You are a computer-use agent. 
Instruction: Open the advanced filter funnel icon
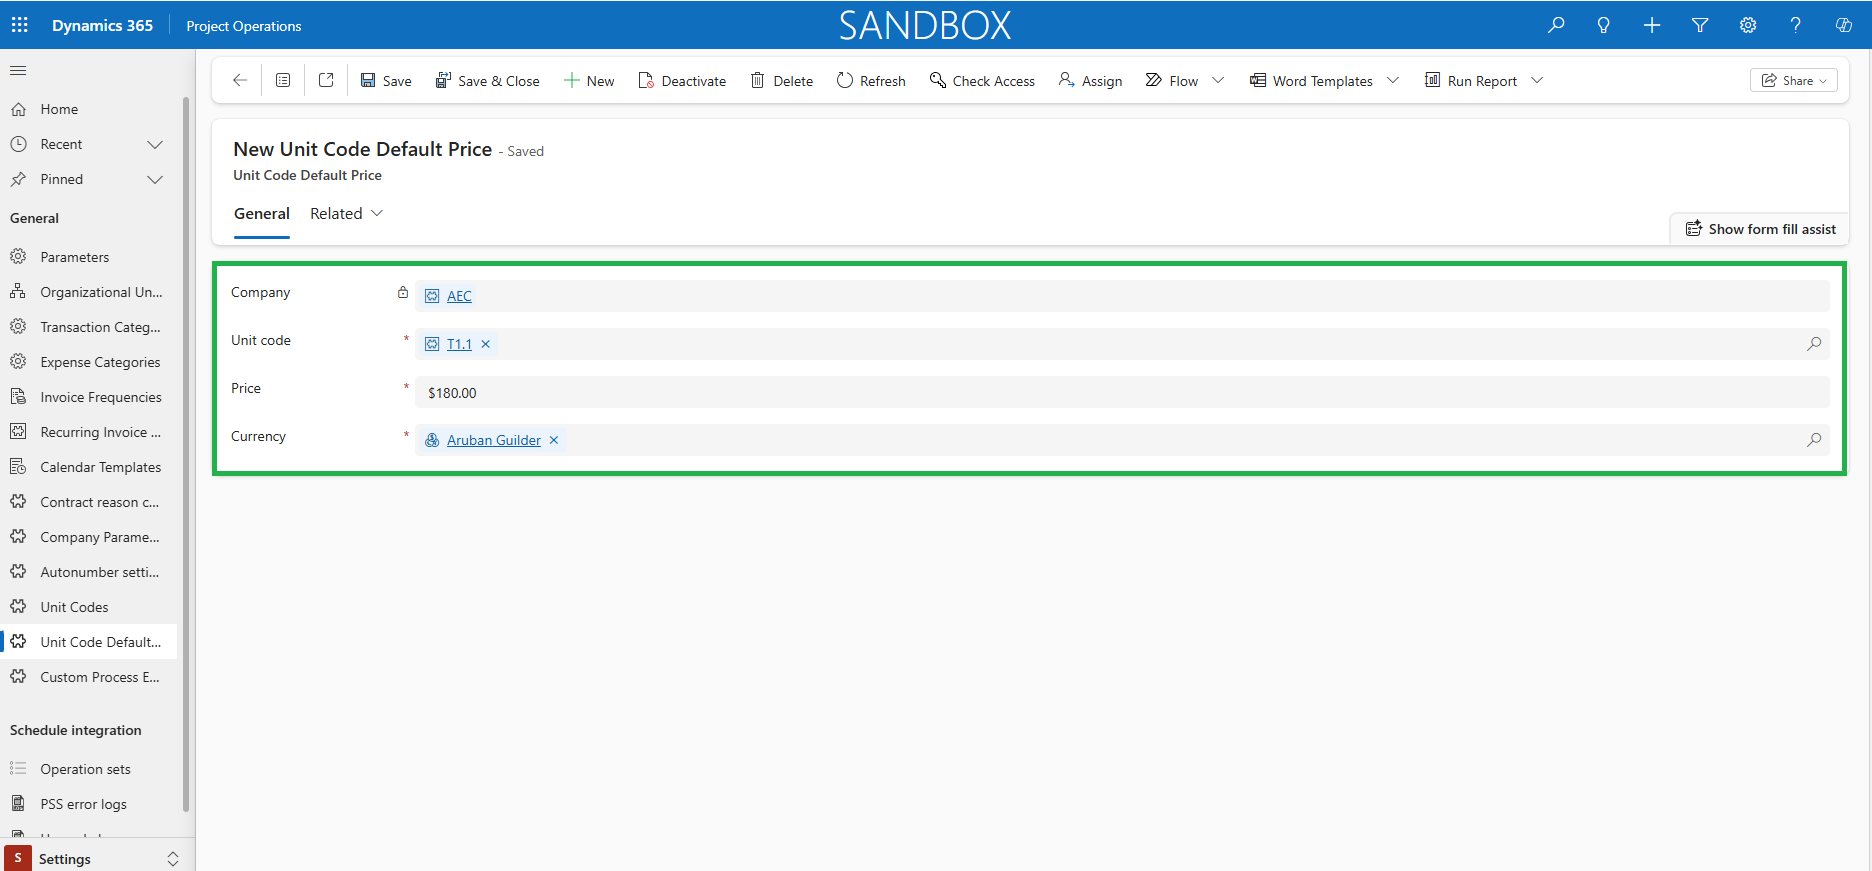(x=1700, y=25)
